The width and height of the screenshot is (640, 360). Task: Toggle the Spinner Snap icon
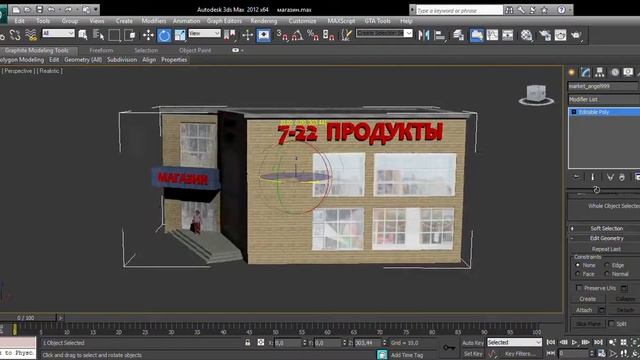[x=329, y=36]
